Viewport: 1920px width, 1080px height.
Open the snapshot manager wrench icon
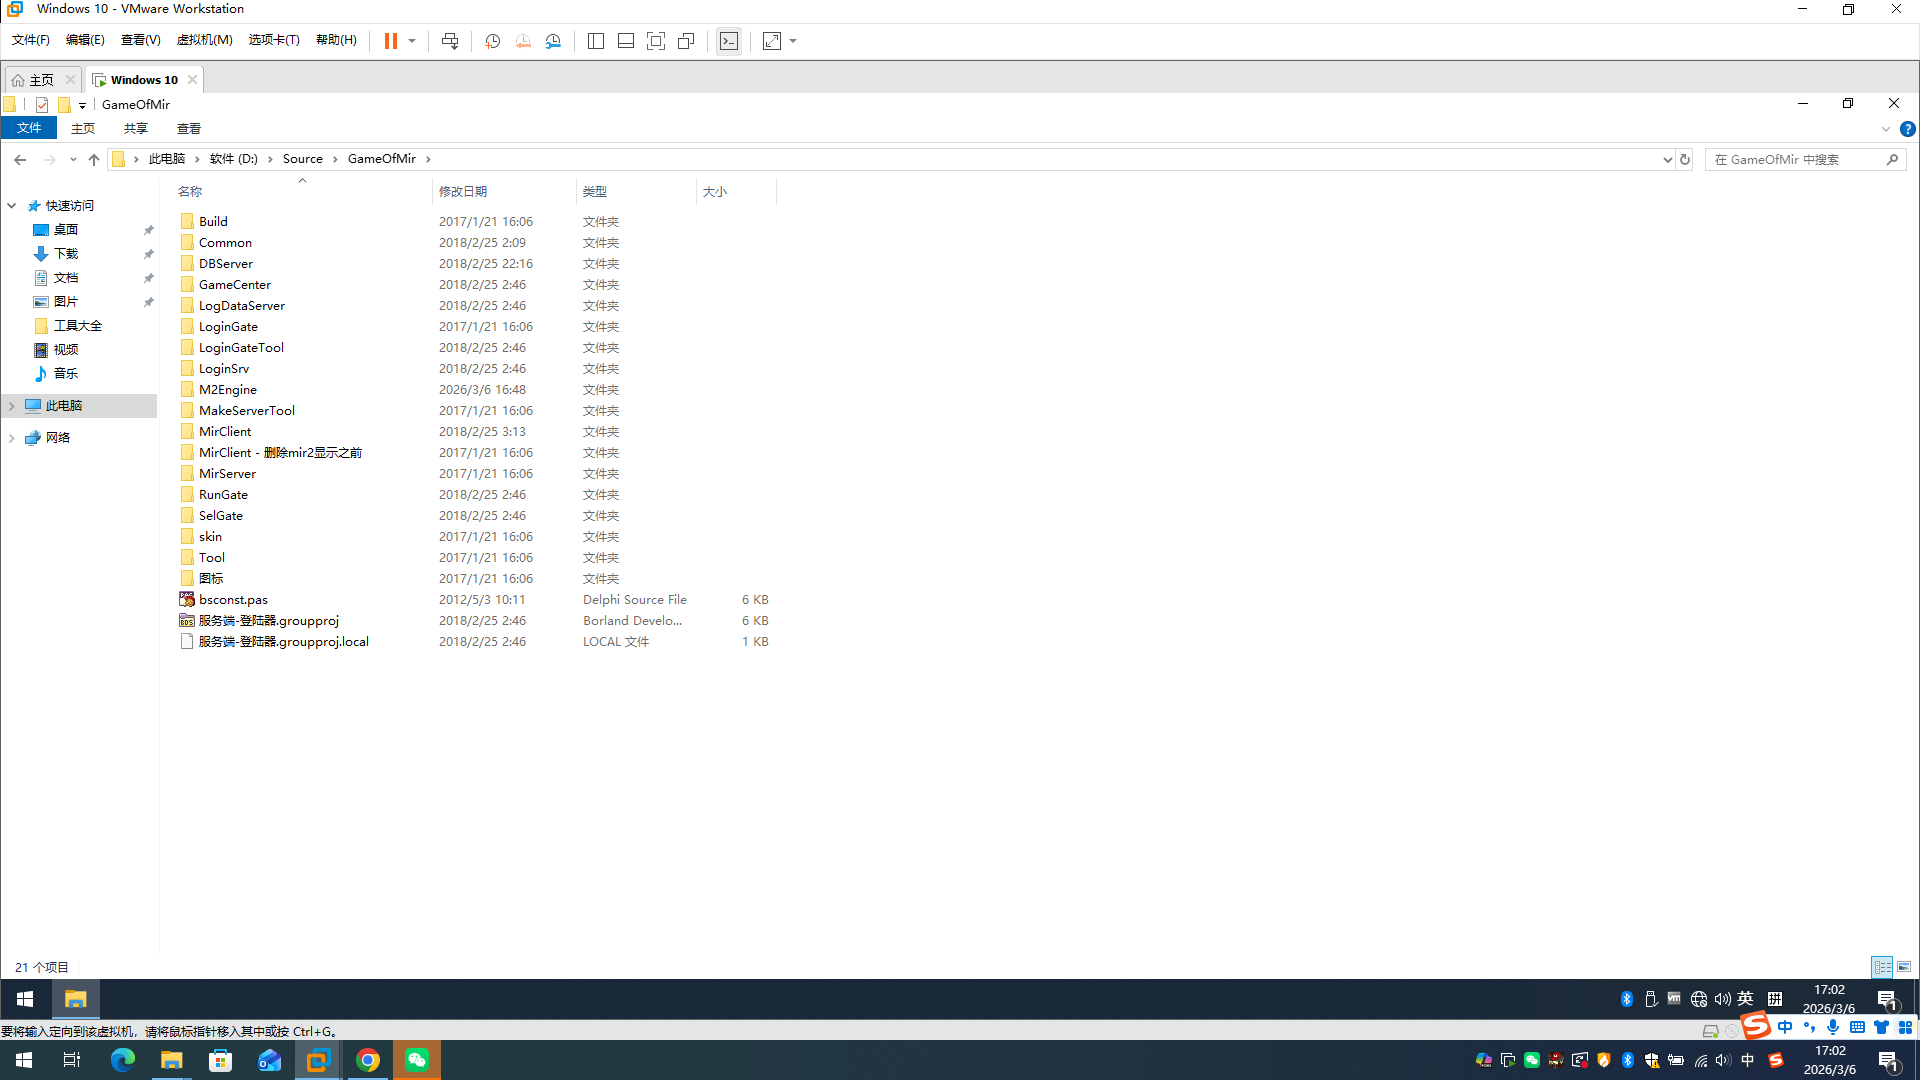point(553,41)
